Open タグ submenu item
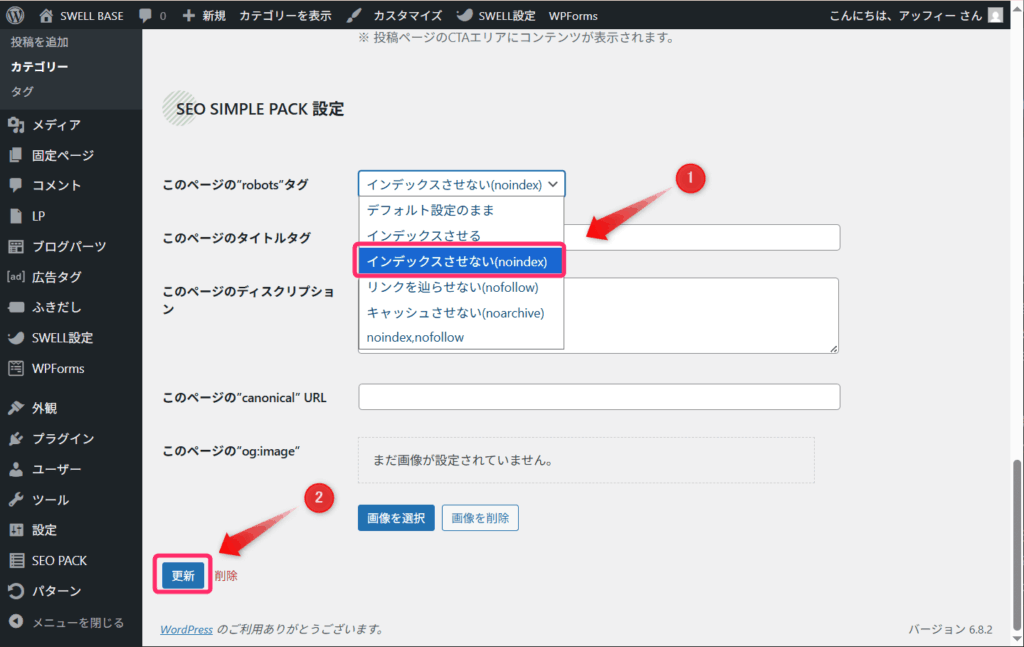This screenshot has height=647, width=1024. [22, 91]
